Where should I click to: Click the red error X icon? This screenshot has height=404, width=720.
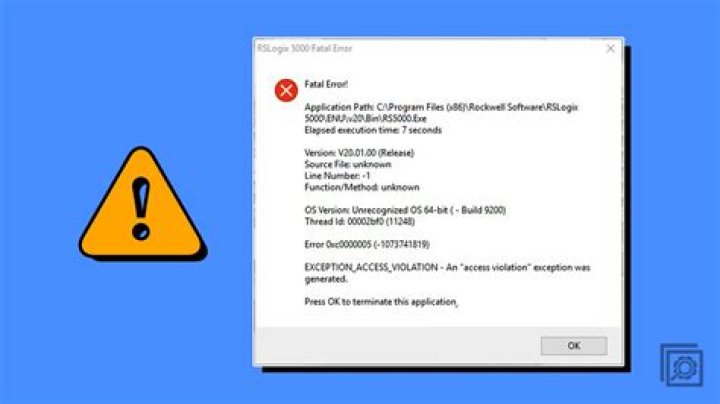[286, 90]
